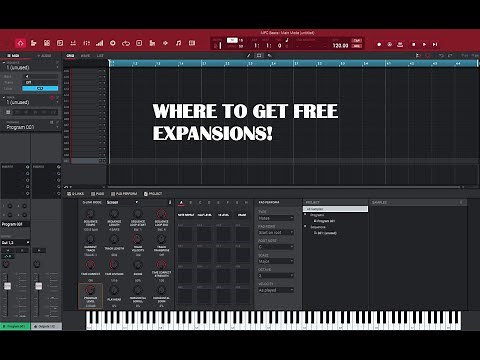The height and width of the screenshot is (360, 480).
Task: Click the horizontal scrollbar under the grid editor
Action: (285, 187)
